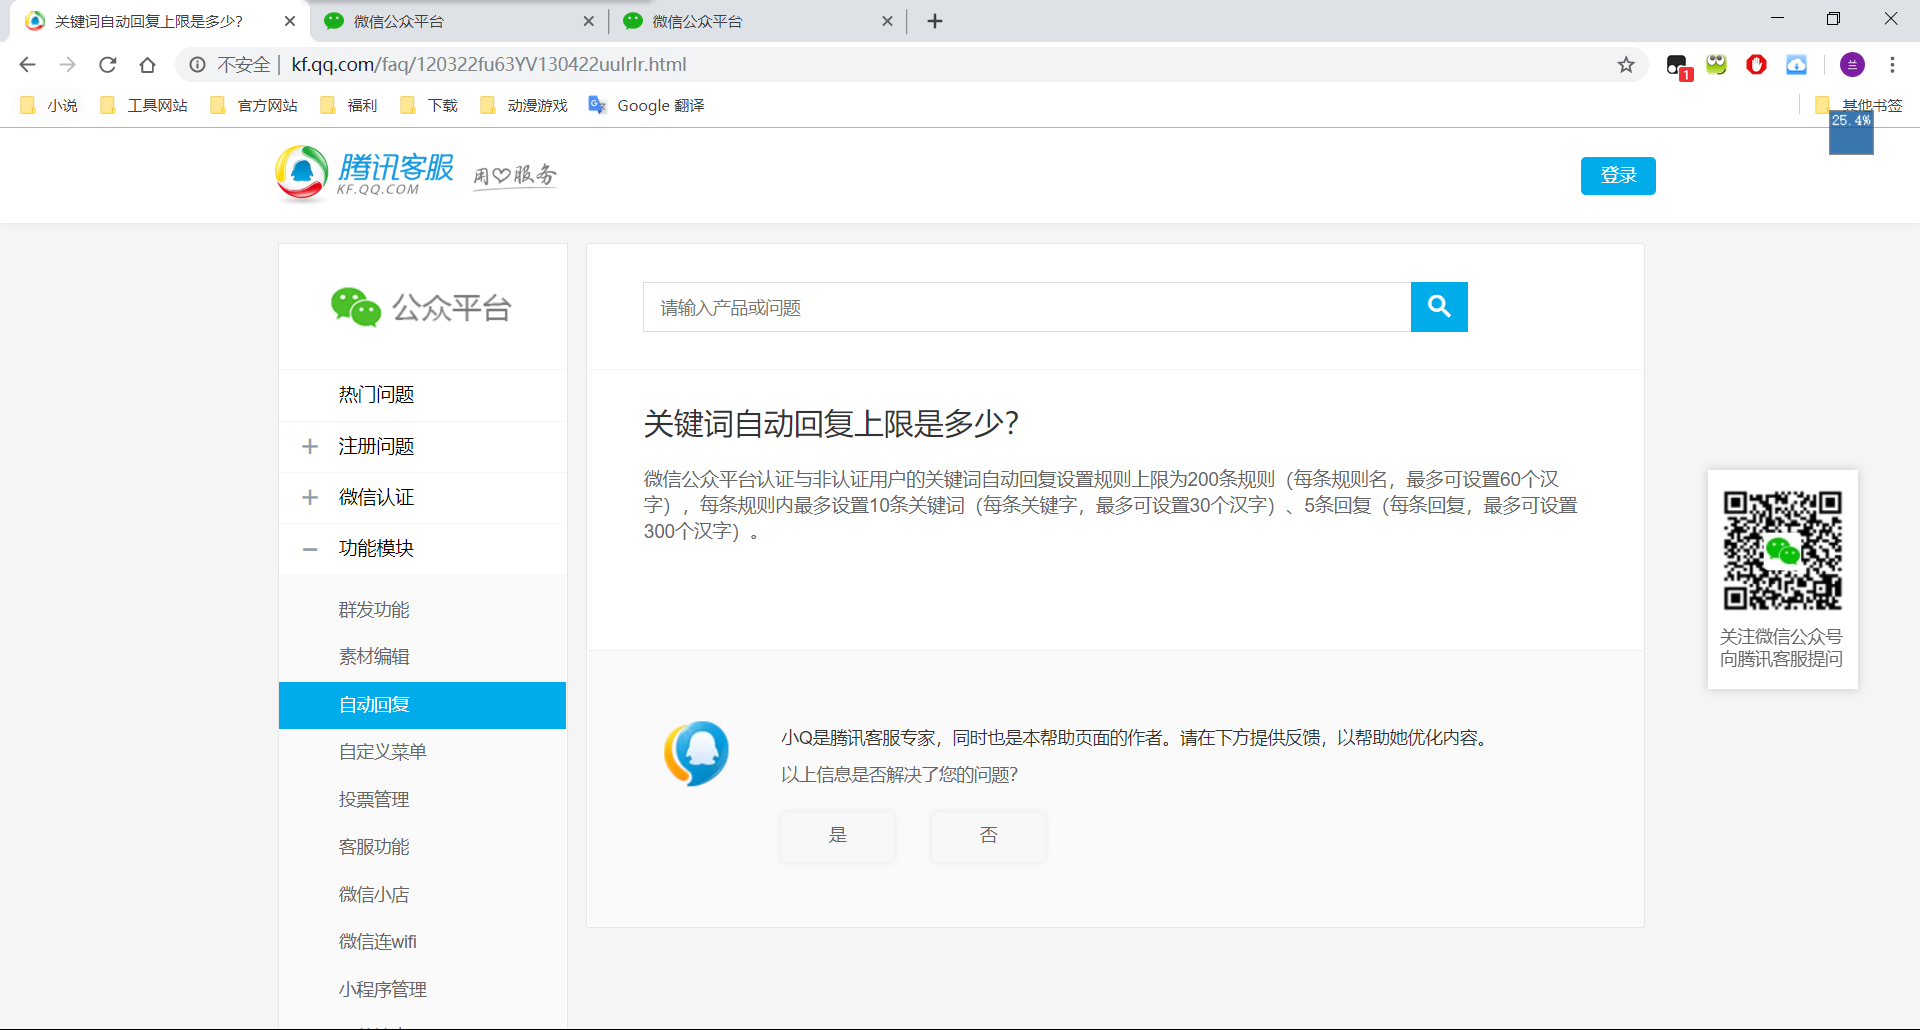Open the extension with red badge 1
Image resolution: width=1920 pixels, height=1030 pixels.
click(x=1678, y=66)
